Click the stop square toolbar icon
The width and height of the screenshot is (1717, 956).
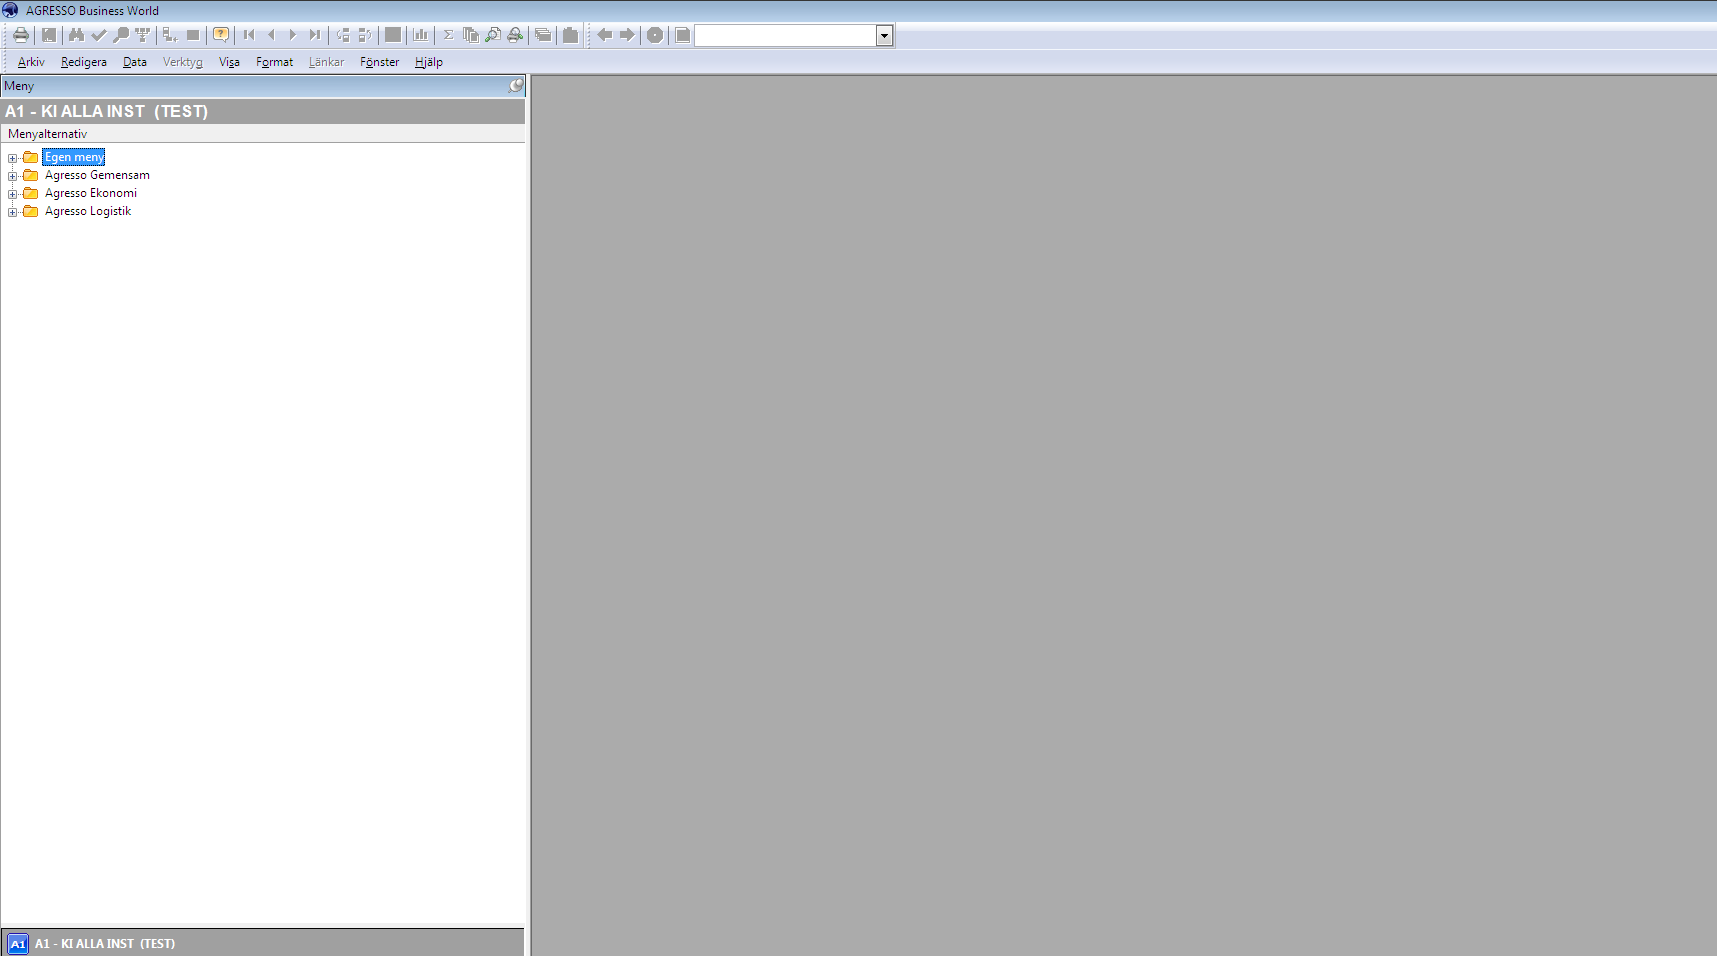193,35
